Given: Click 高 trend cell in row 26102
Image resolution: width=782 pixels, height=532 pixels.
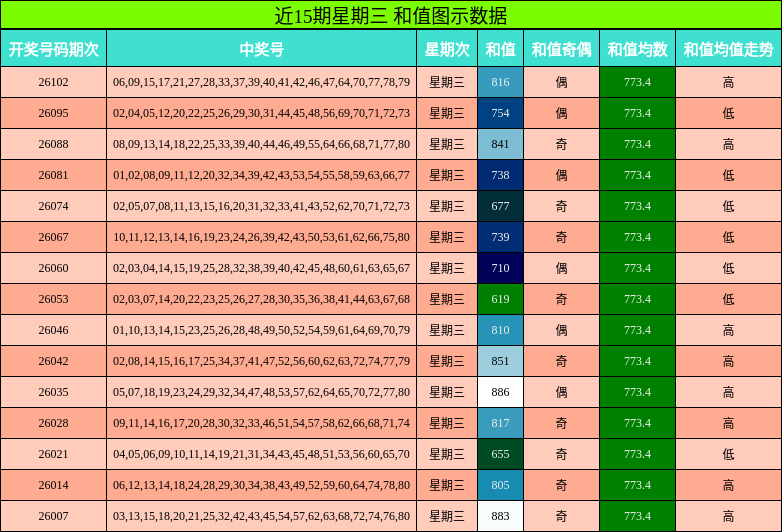Looking at the screenshot, I should [728, 82].
